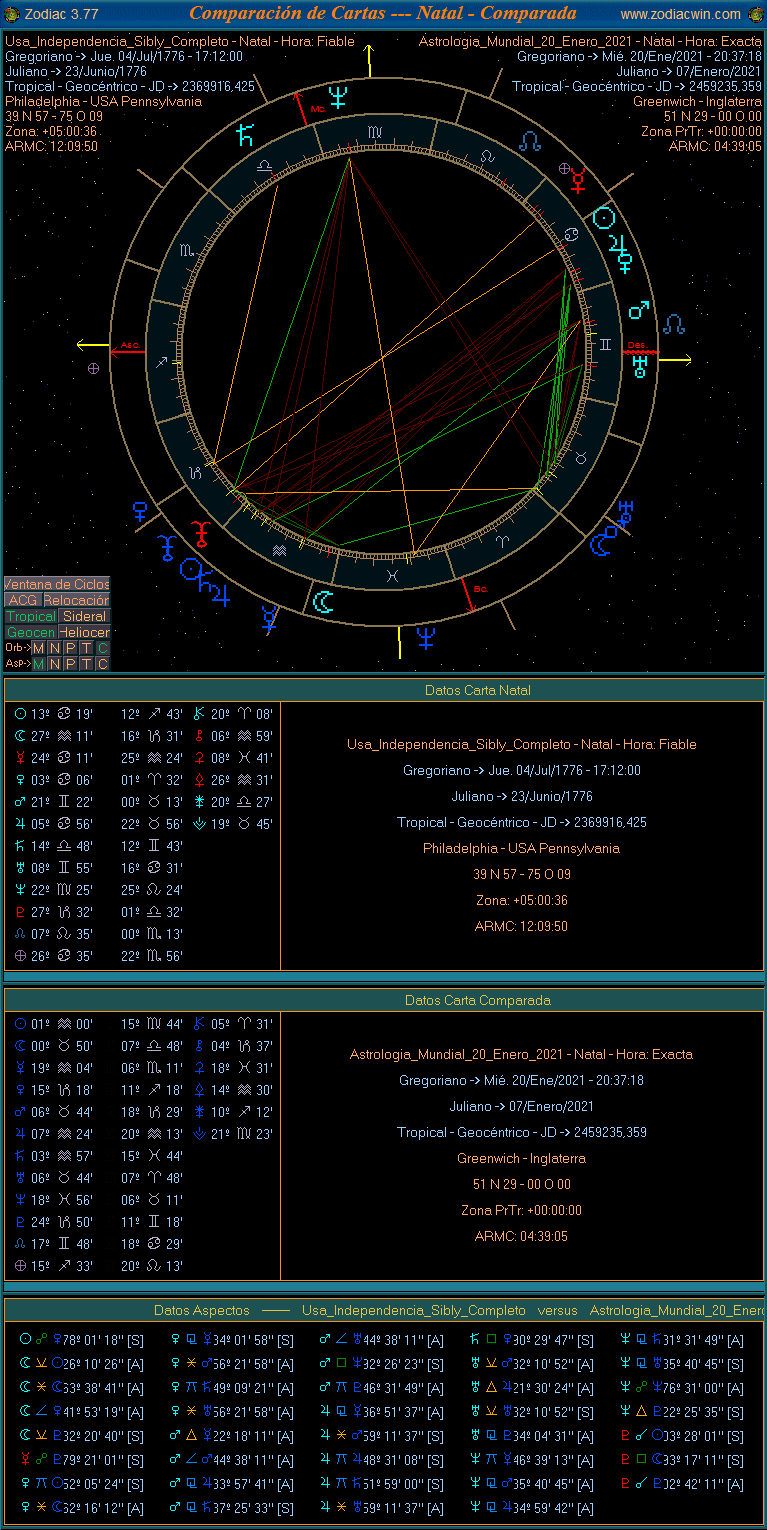Click the Relocación button
This screenshot has width=767, height=1530.
[x=76, y=600]
